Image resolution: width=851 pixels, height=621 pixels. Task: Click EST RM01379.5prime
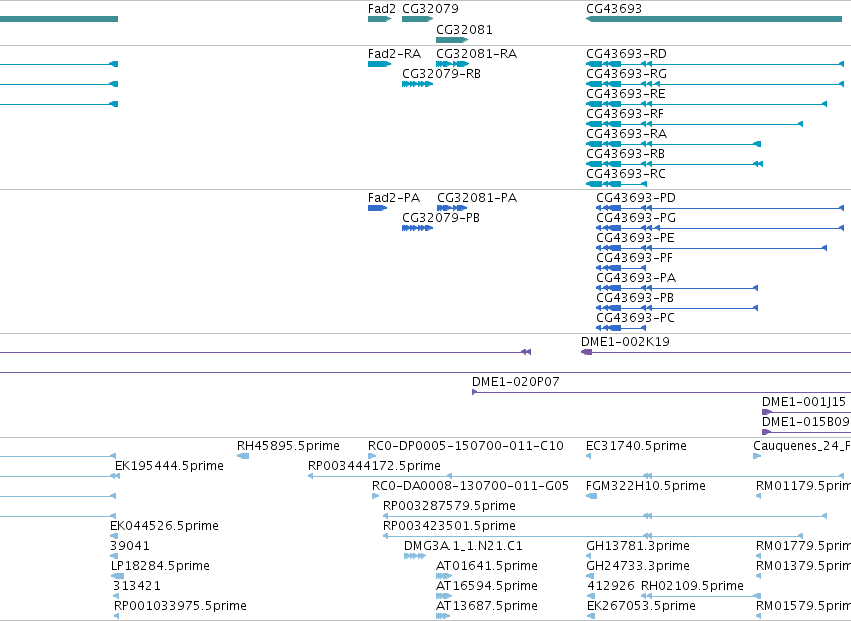(803, 567)
